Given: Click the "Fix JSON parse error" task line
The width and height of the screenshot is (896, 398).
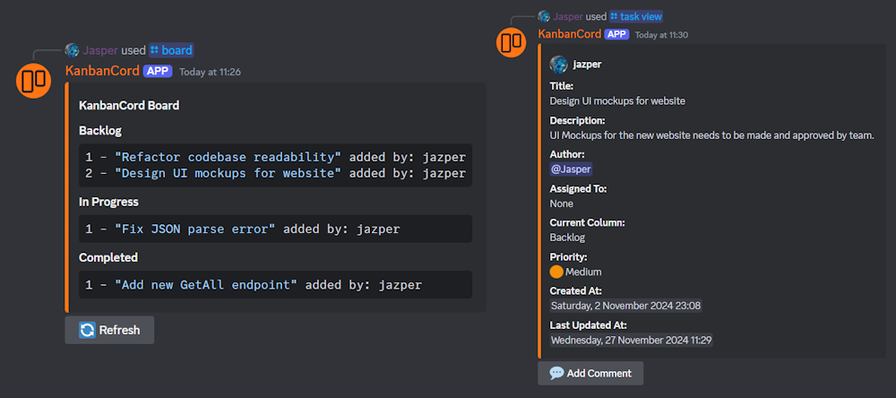Looking at the screenshot, I should (275, 229).
